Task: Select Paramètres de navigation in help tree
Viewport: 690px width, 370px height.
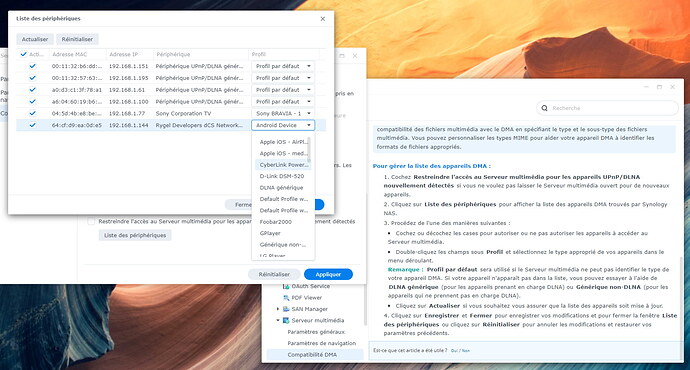Action: pos(322,344)
